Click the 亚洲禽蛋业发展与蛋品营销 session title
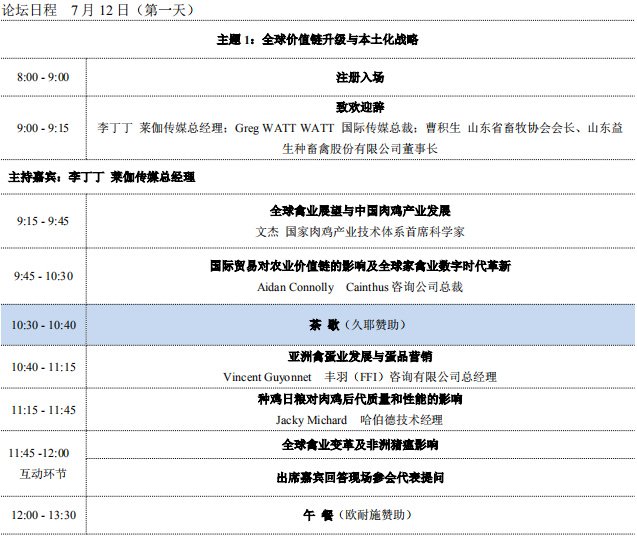 (x=359, y=356)
